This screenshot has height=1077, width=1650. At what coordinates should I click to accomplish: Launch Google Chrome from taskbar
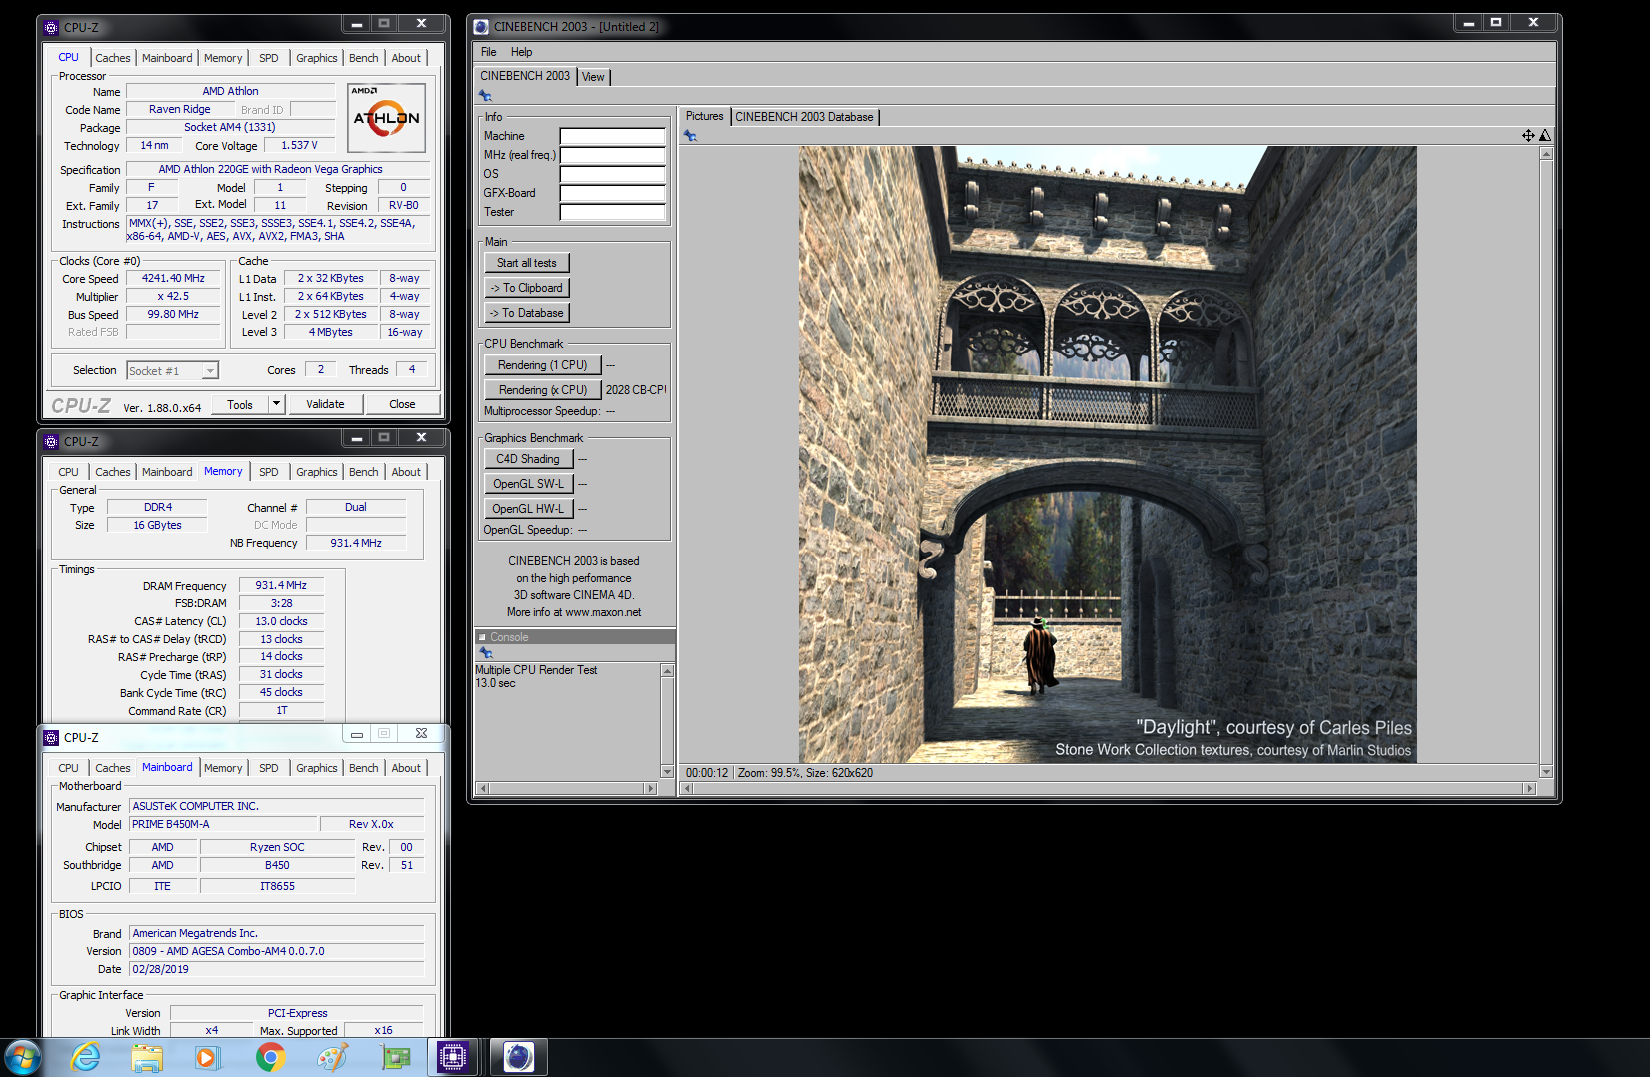pos(270,1057)
